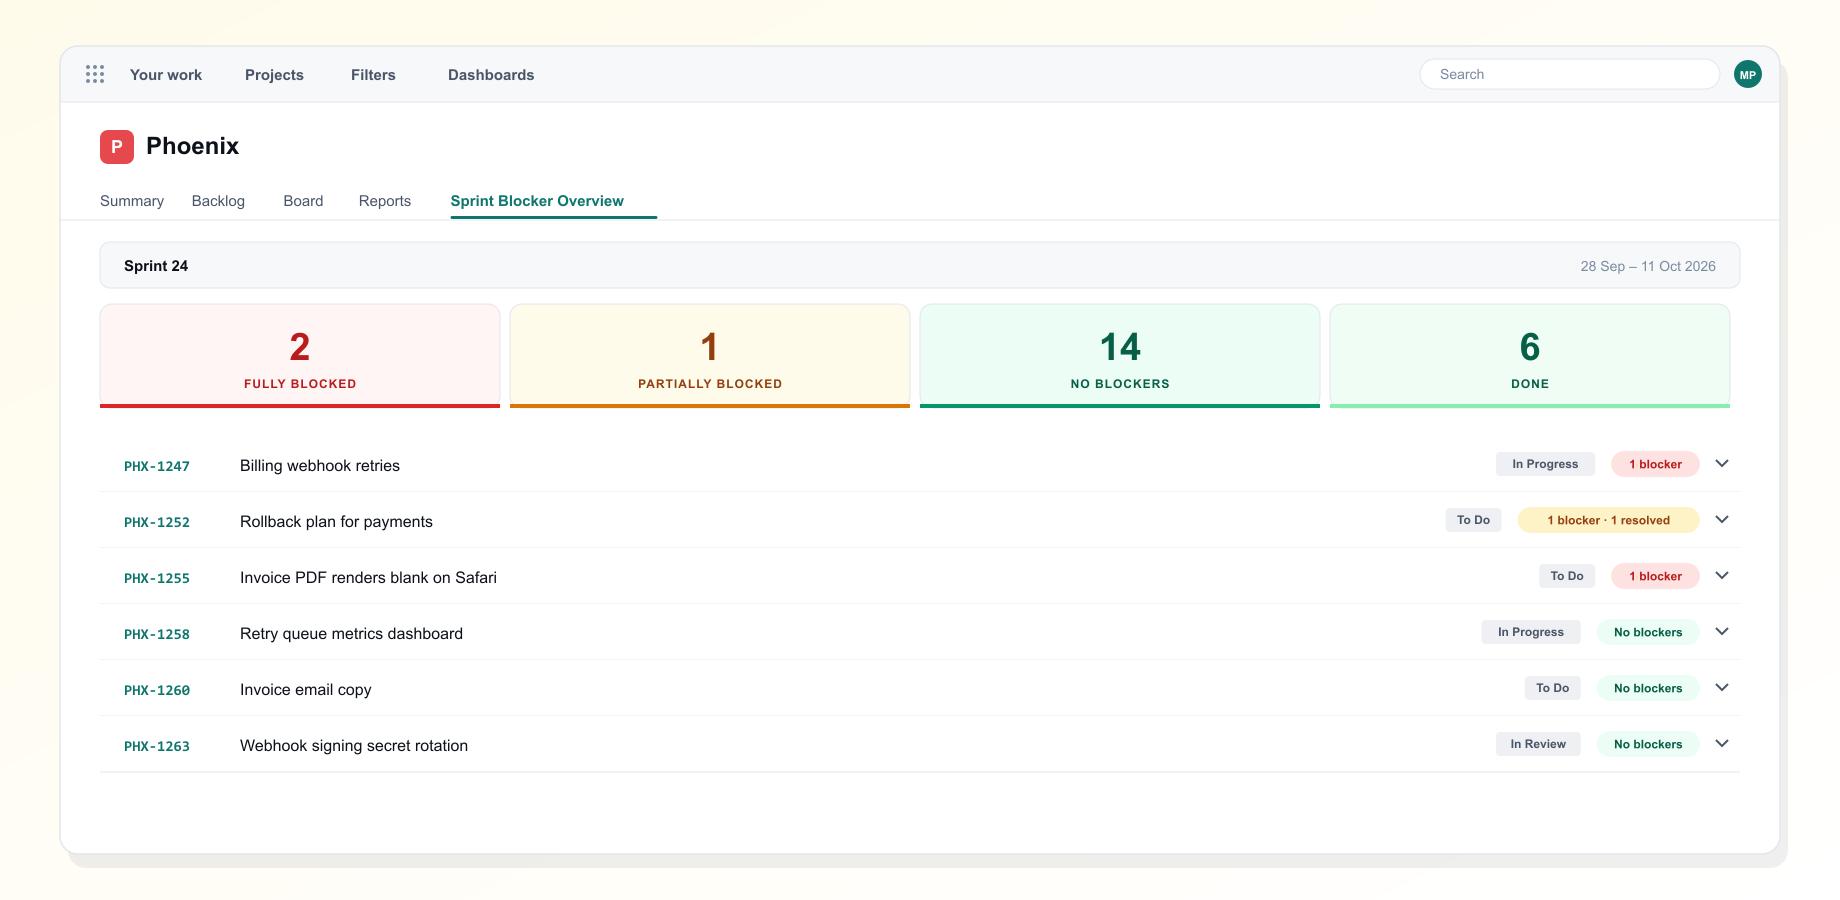Expand the PHX-1258 row chevron

(x=1722, y=632)
